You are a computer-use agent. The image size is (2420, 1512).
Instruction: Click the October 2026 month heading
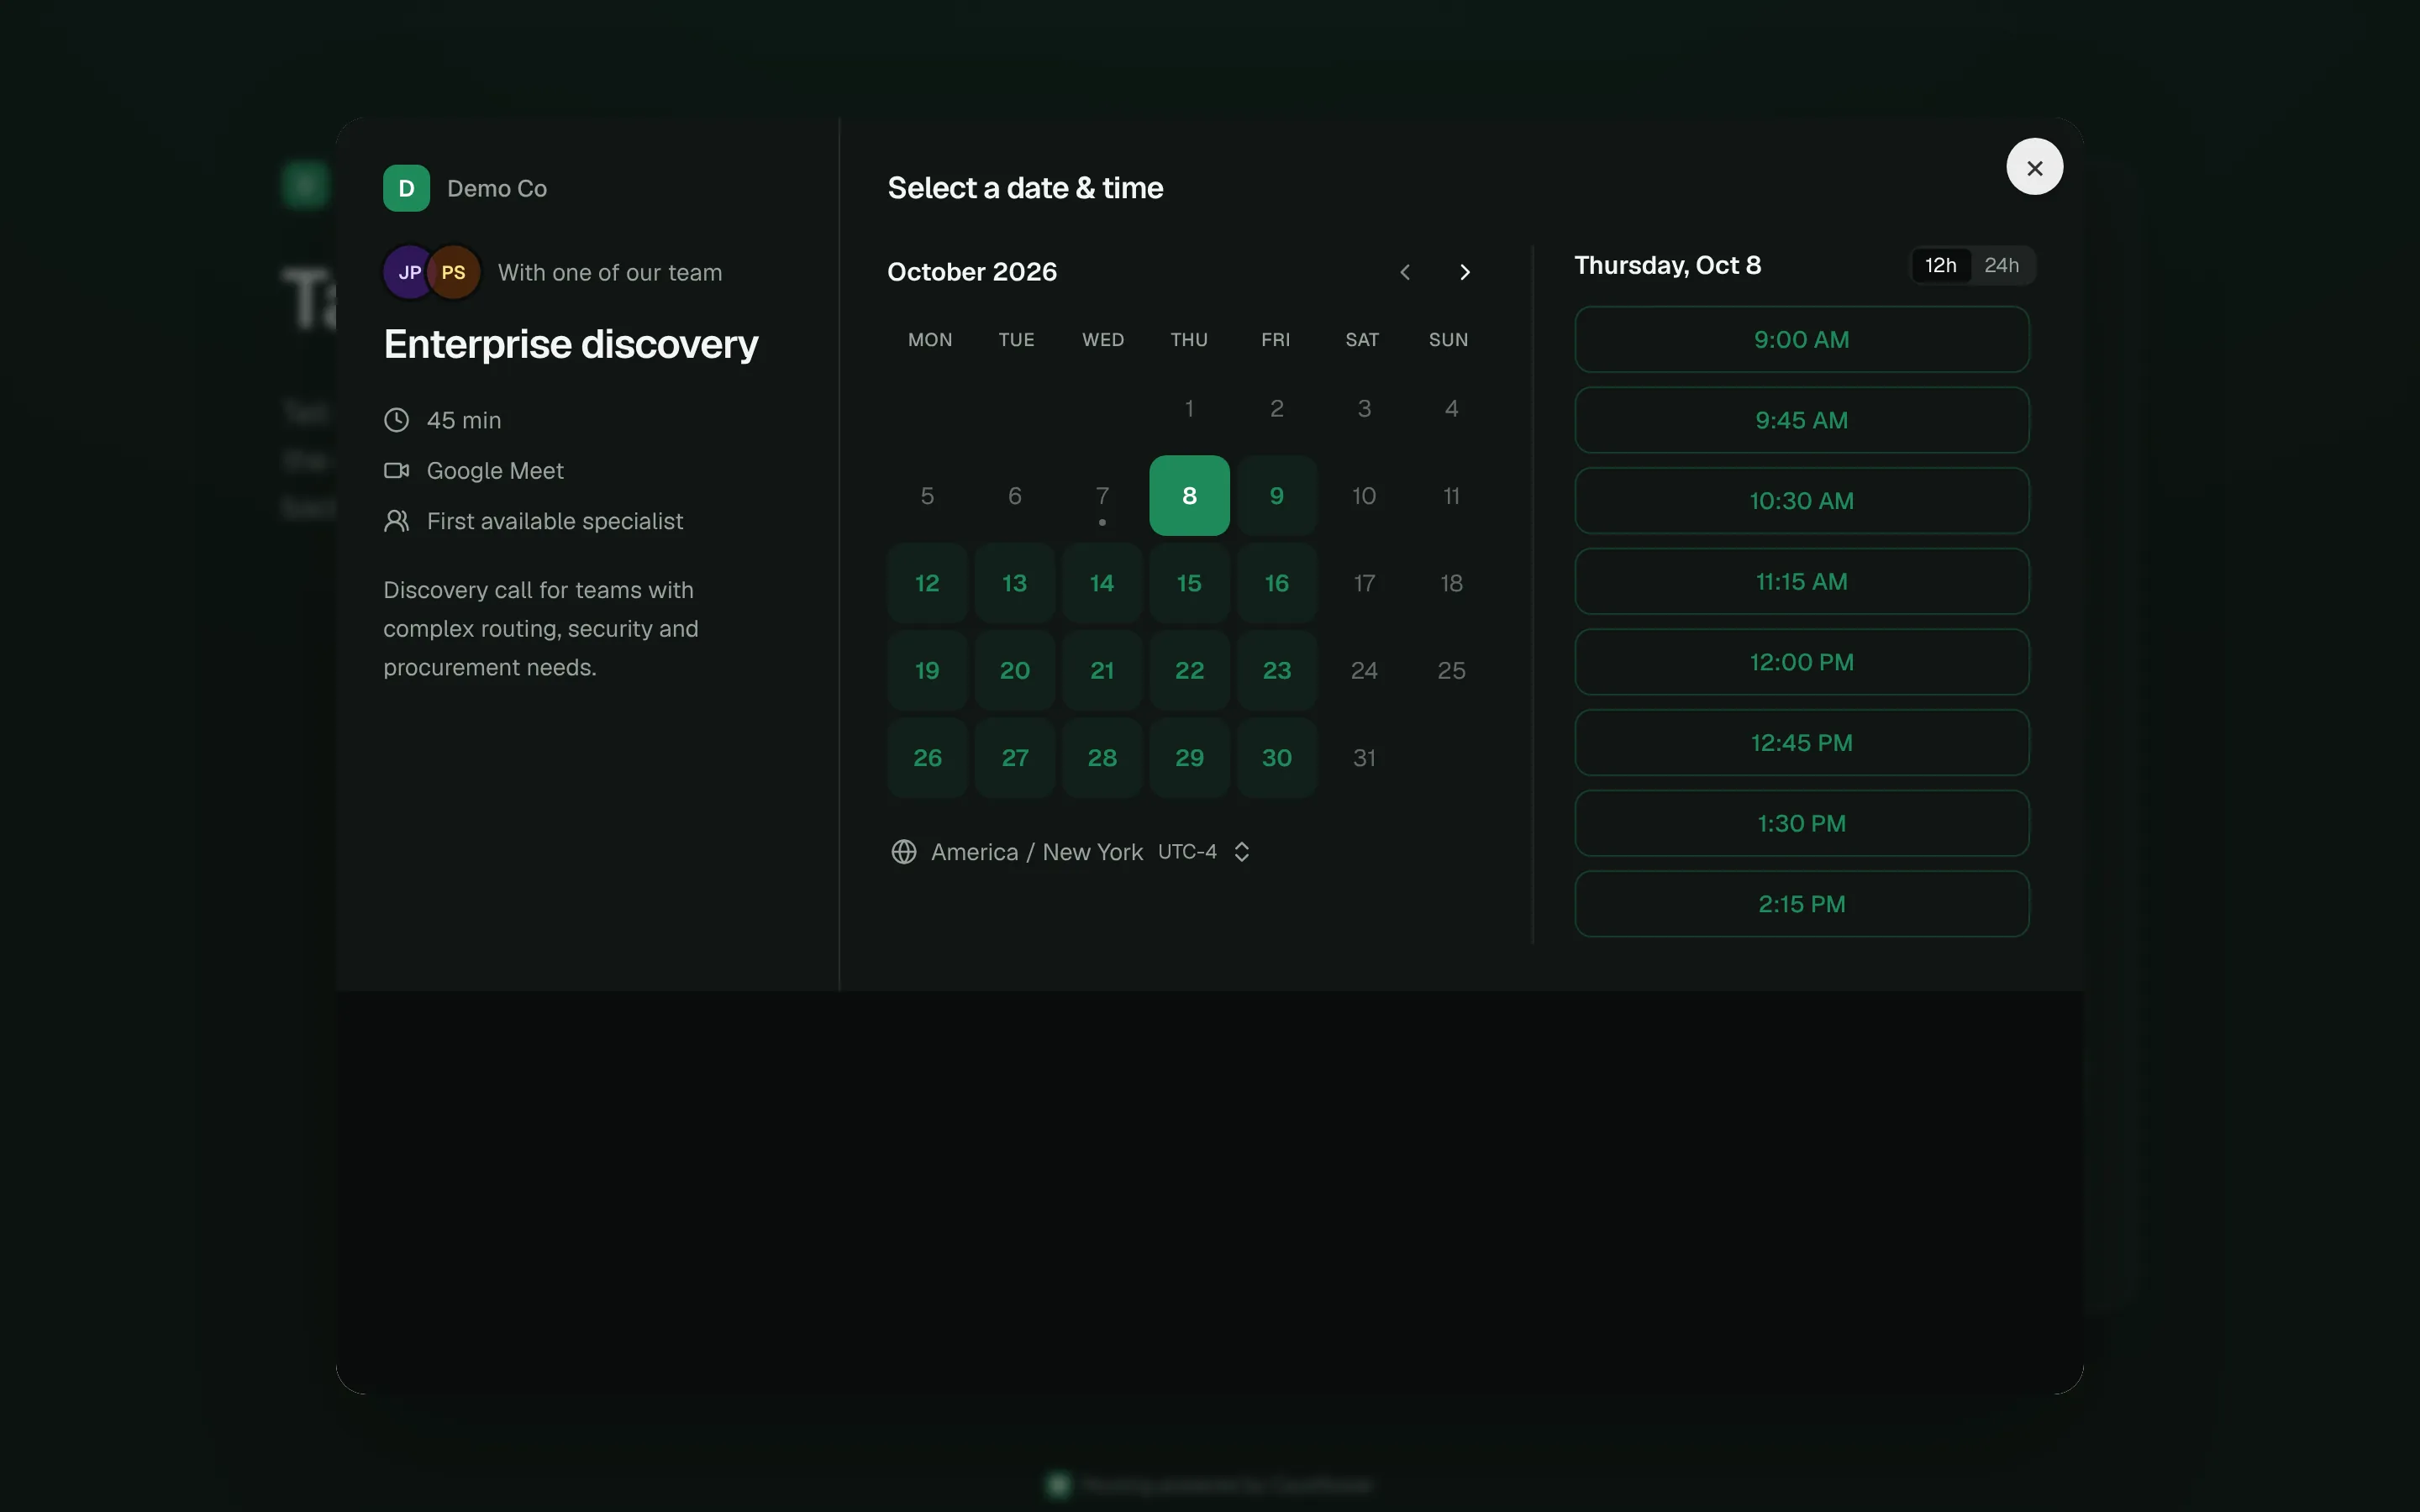(x=971, y=272)
